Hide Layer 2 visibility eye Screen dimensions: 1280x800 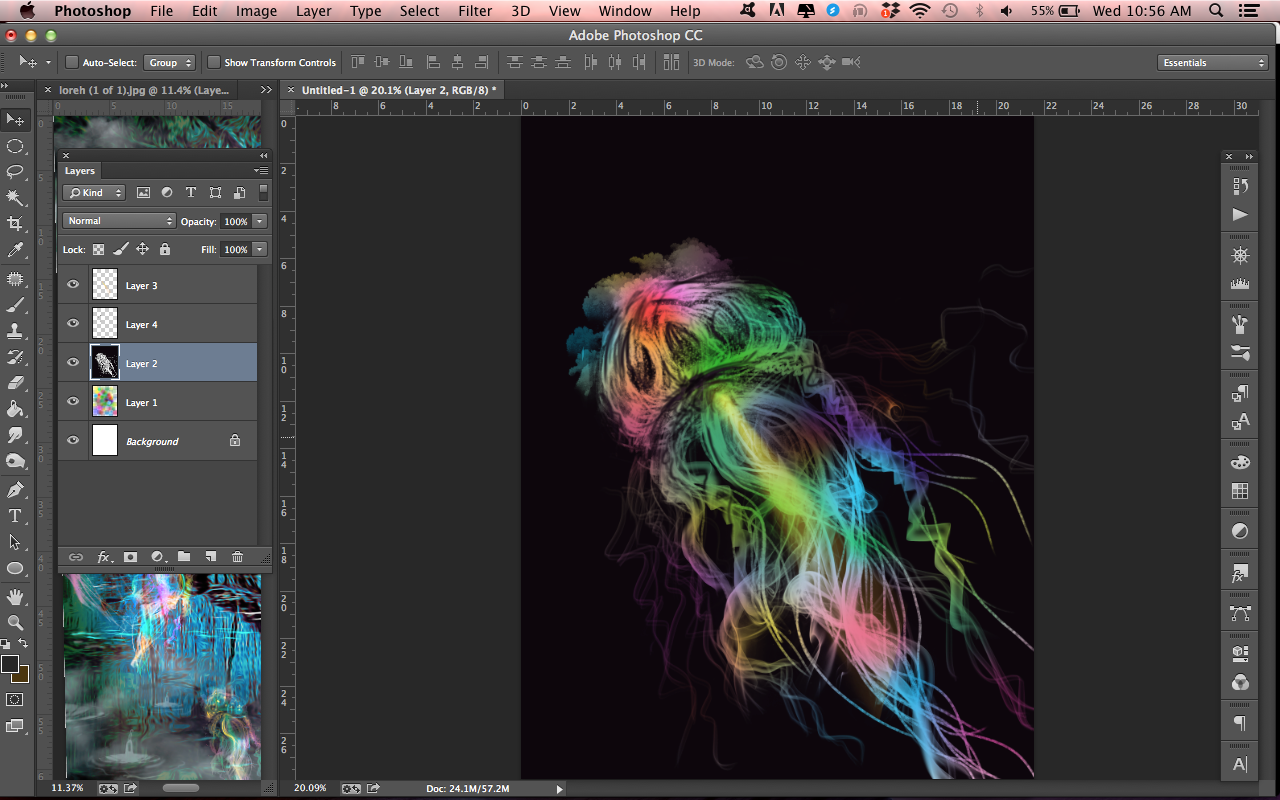coord(73,363)
